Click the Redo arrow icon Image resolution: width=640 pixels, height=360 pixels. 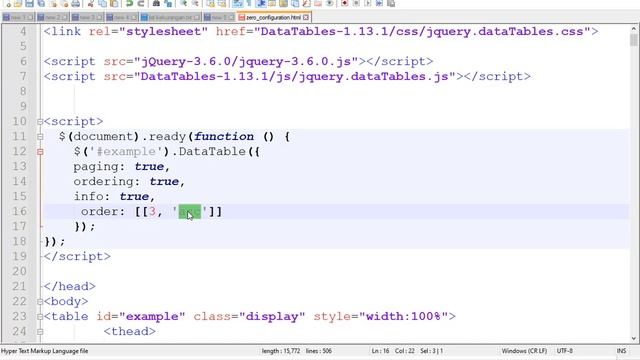point(141,4)
